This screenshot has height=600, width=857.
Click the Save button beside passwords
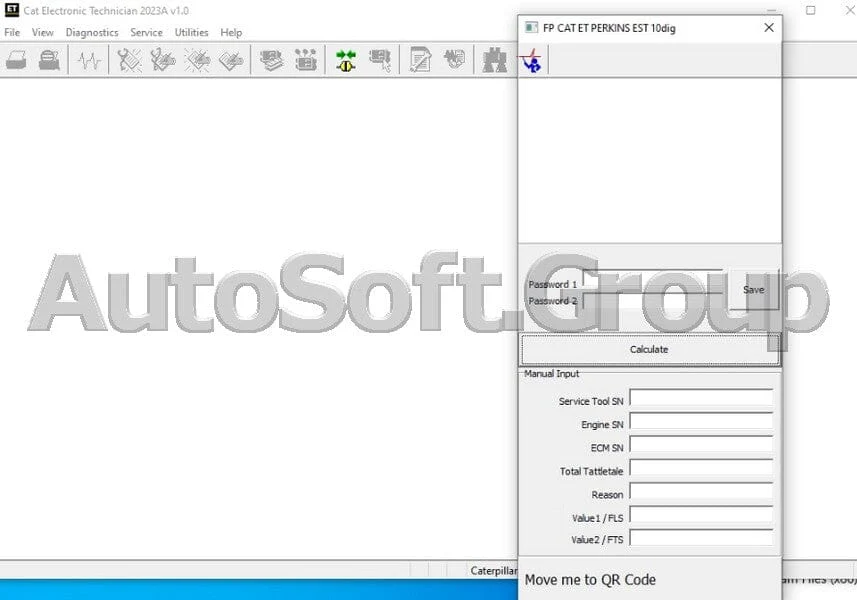point(753,290)
